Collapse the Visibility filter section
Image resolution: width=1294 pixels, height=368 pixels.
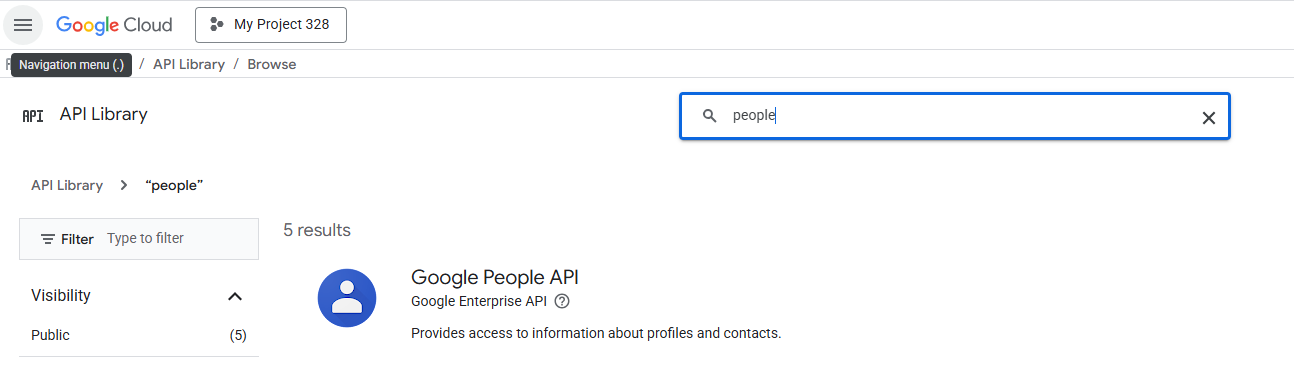click(x=235, y=296)
